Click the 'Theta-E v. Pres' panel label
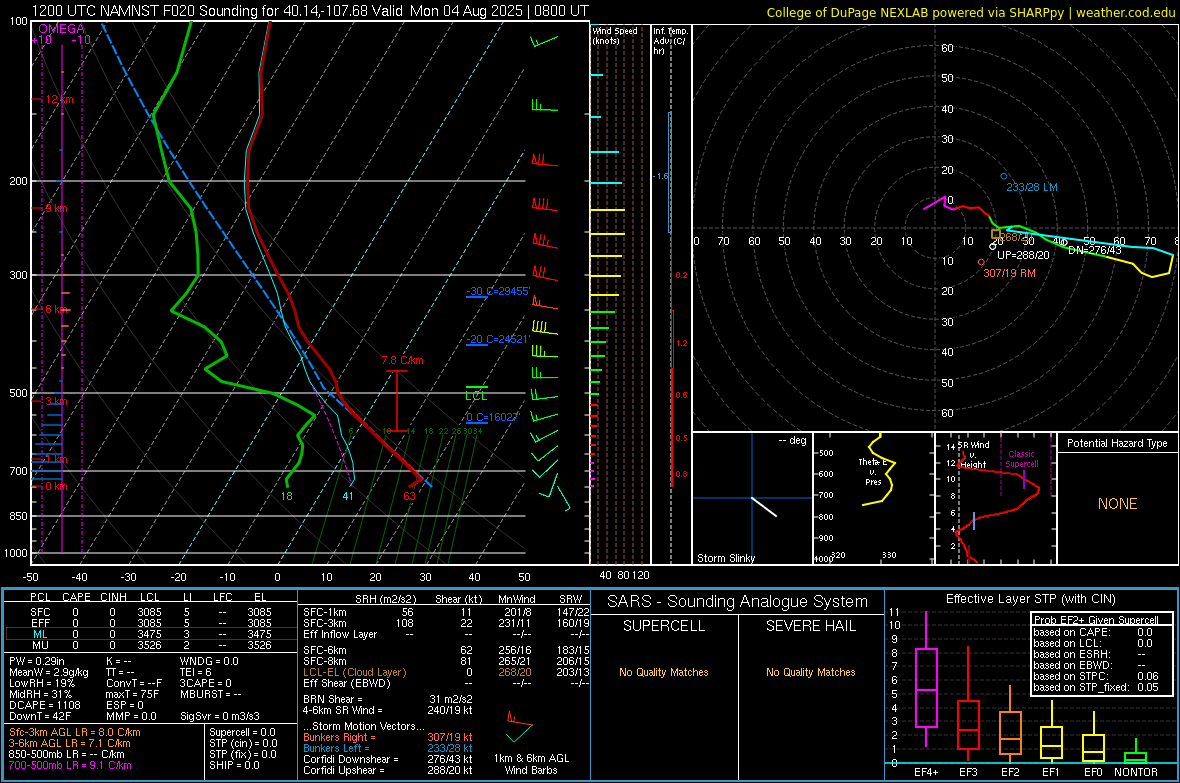1180x783 pixels. click(873, 472)
